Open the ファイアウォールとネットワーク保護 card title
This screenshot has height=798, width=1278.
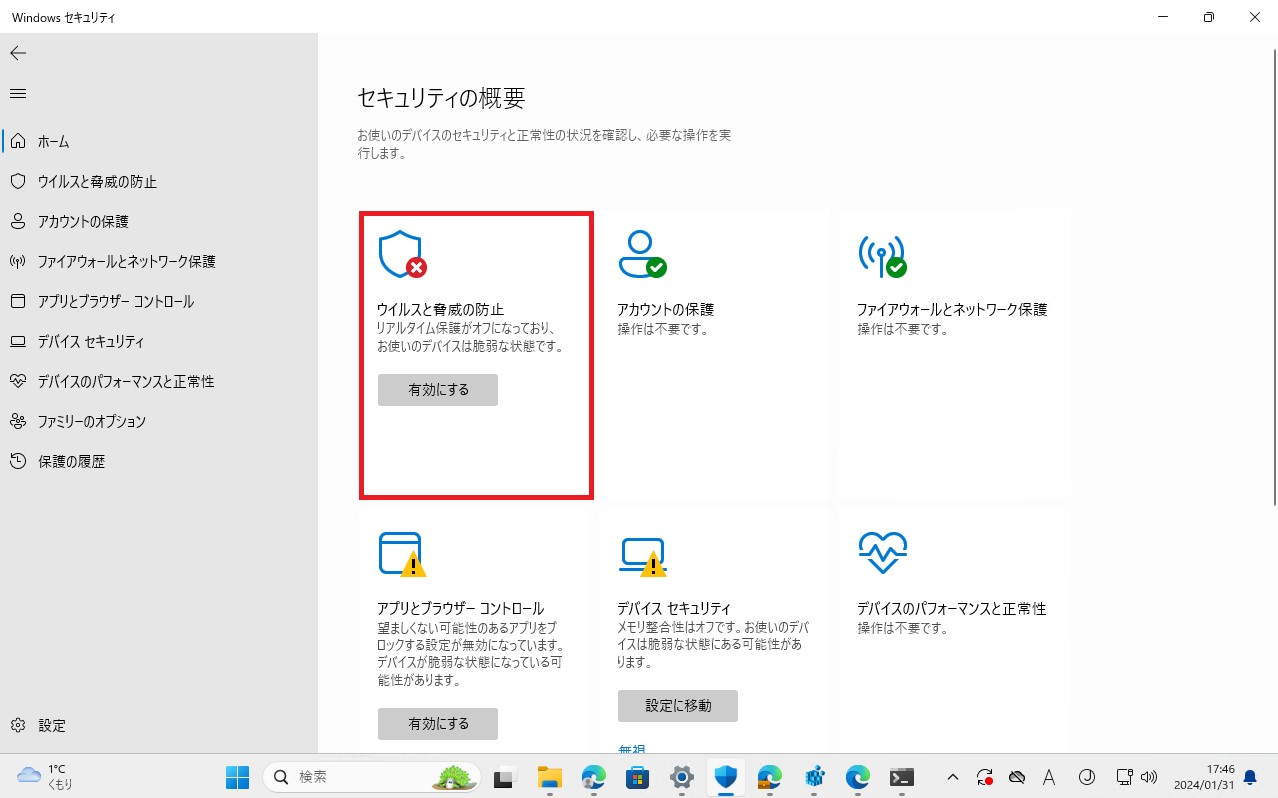952,309
